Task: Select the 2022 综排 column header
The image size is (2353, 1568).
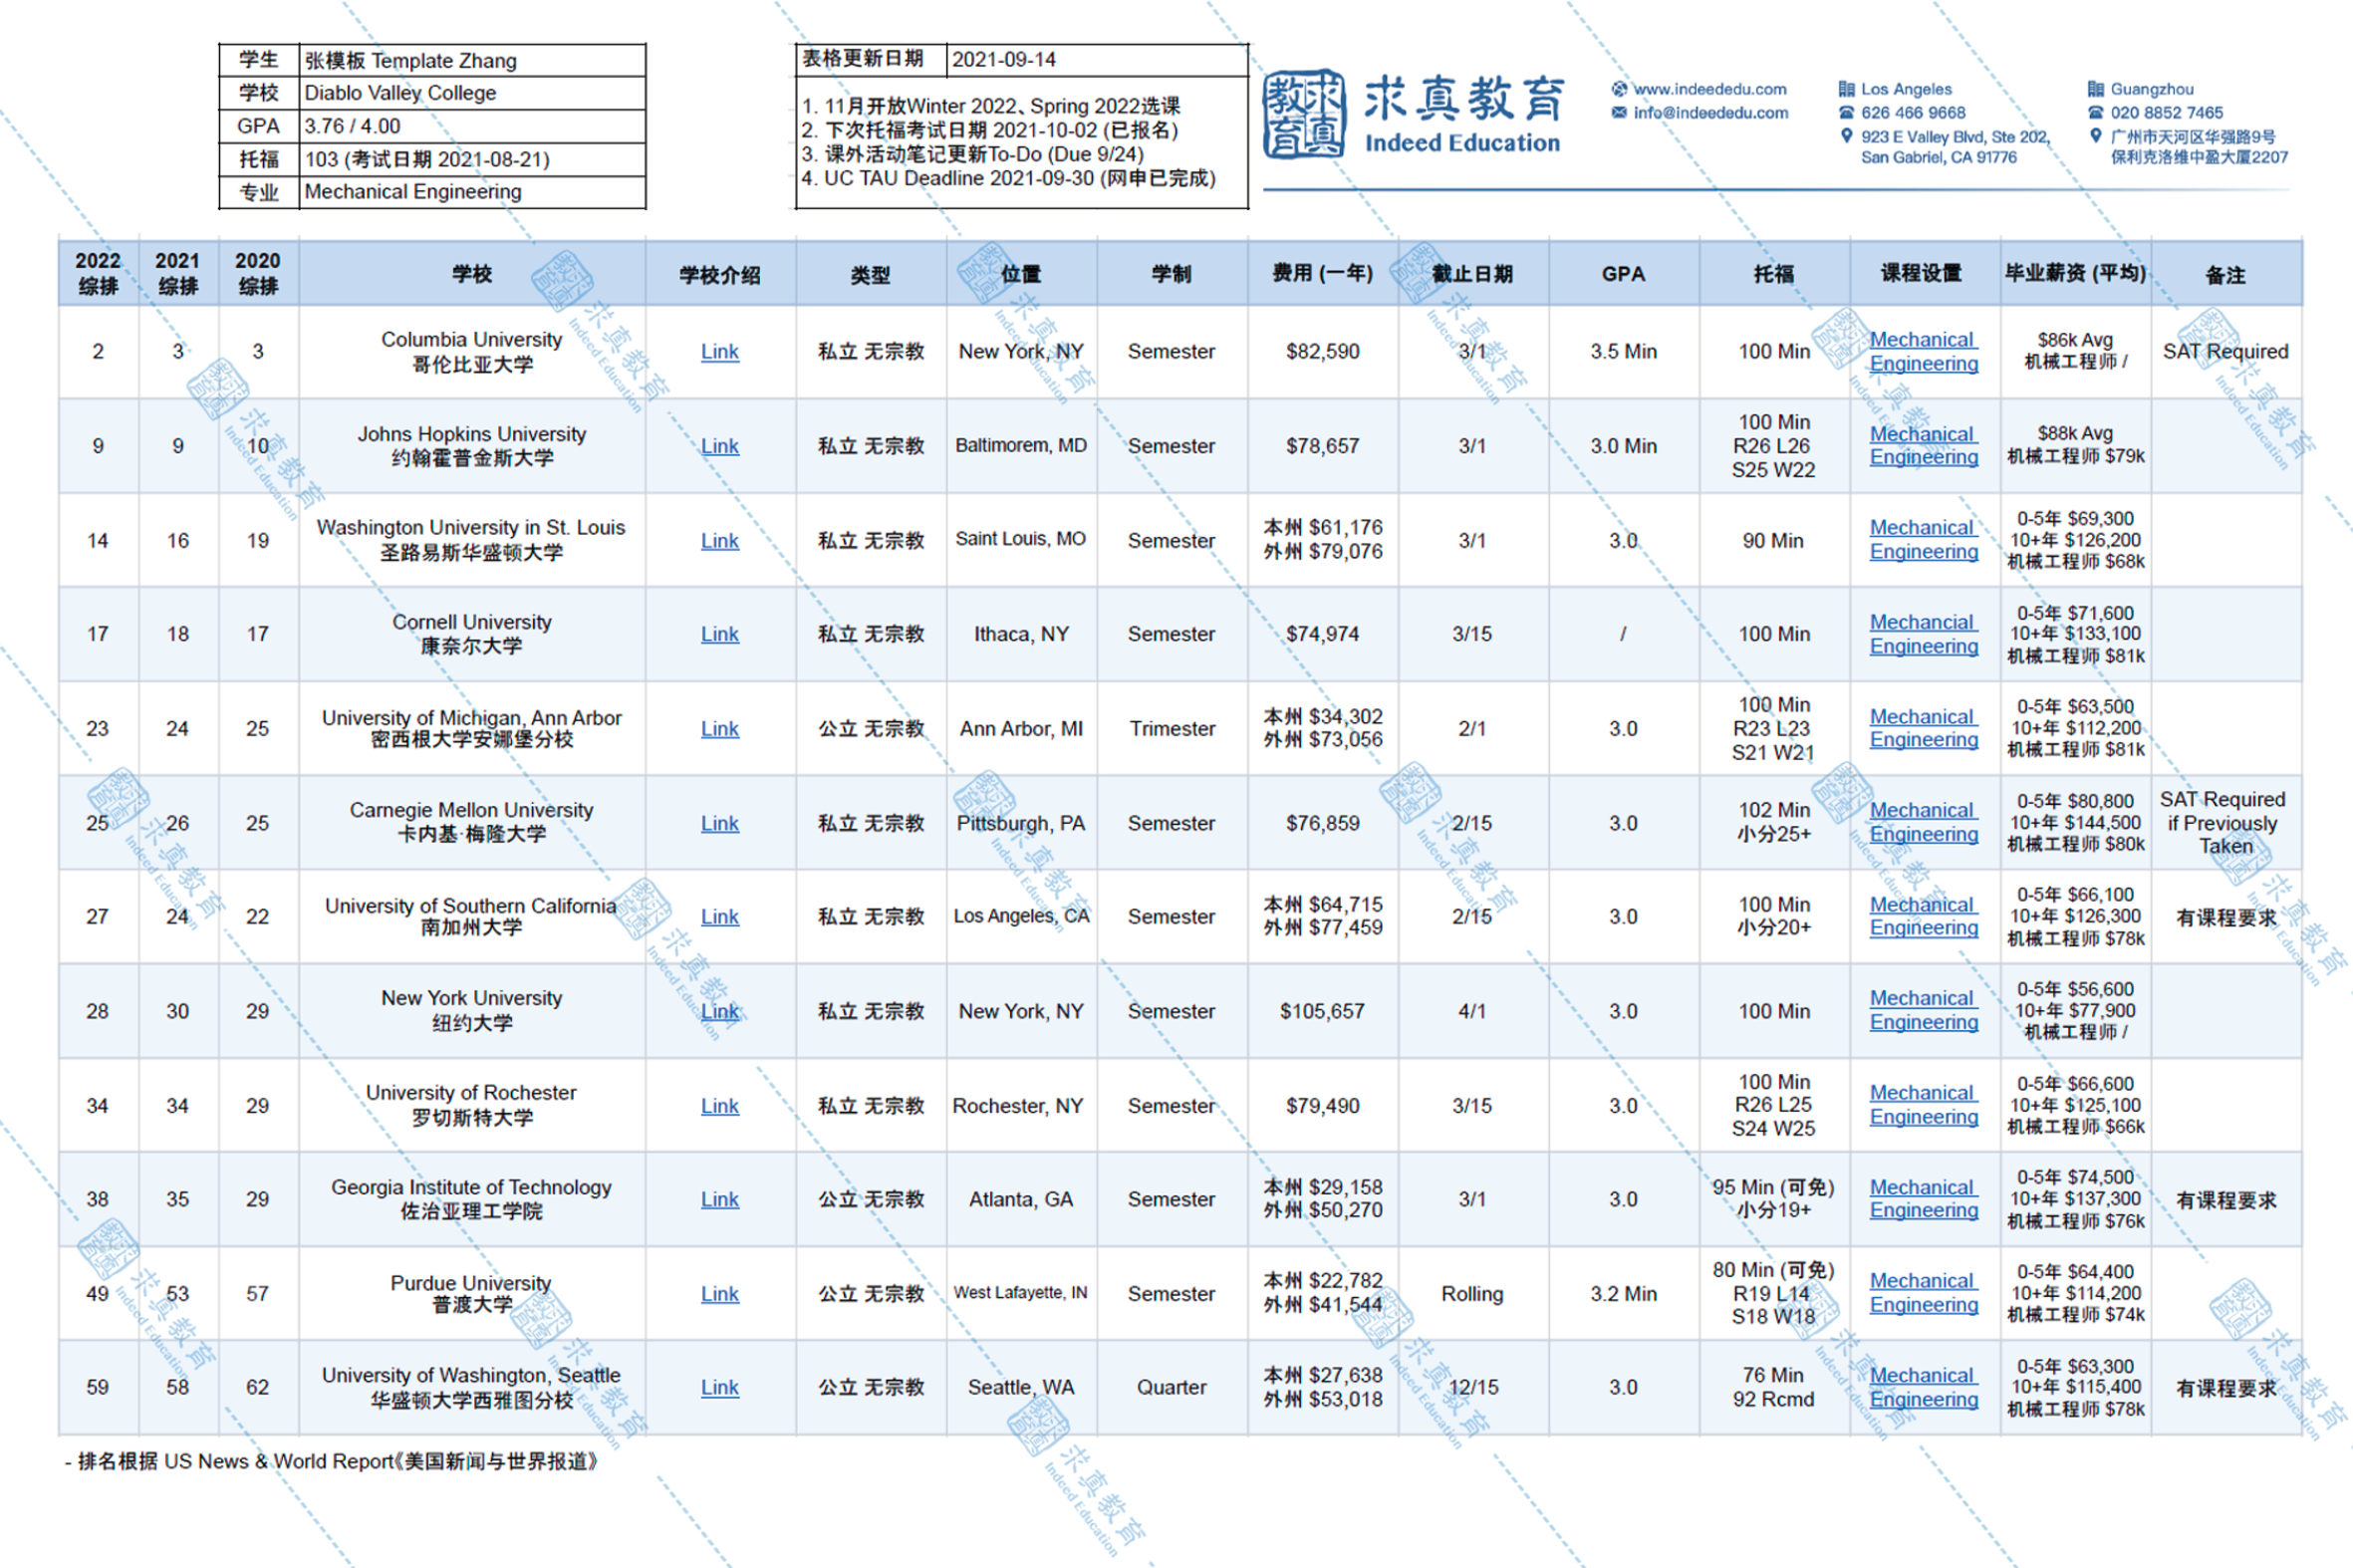Action: pyautogui.click(x=98, y=273)
